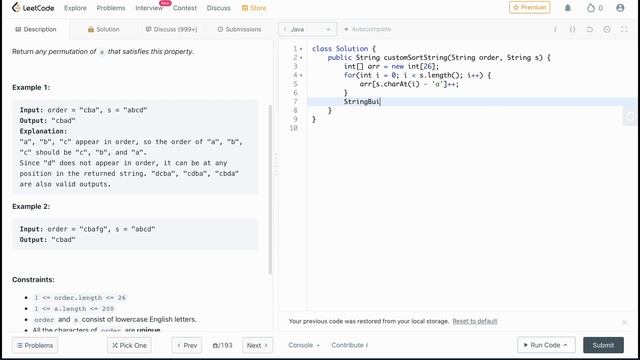Toggle fullscreen editor icon
Viewport: 640px width, 360px height.
pyautogui.click(x=624, y=29)
